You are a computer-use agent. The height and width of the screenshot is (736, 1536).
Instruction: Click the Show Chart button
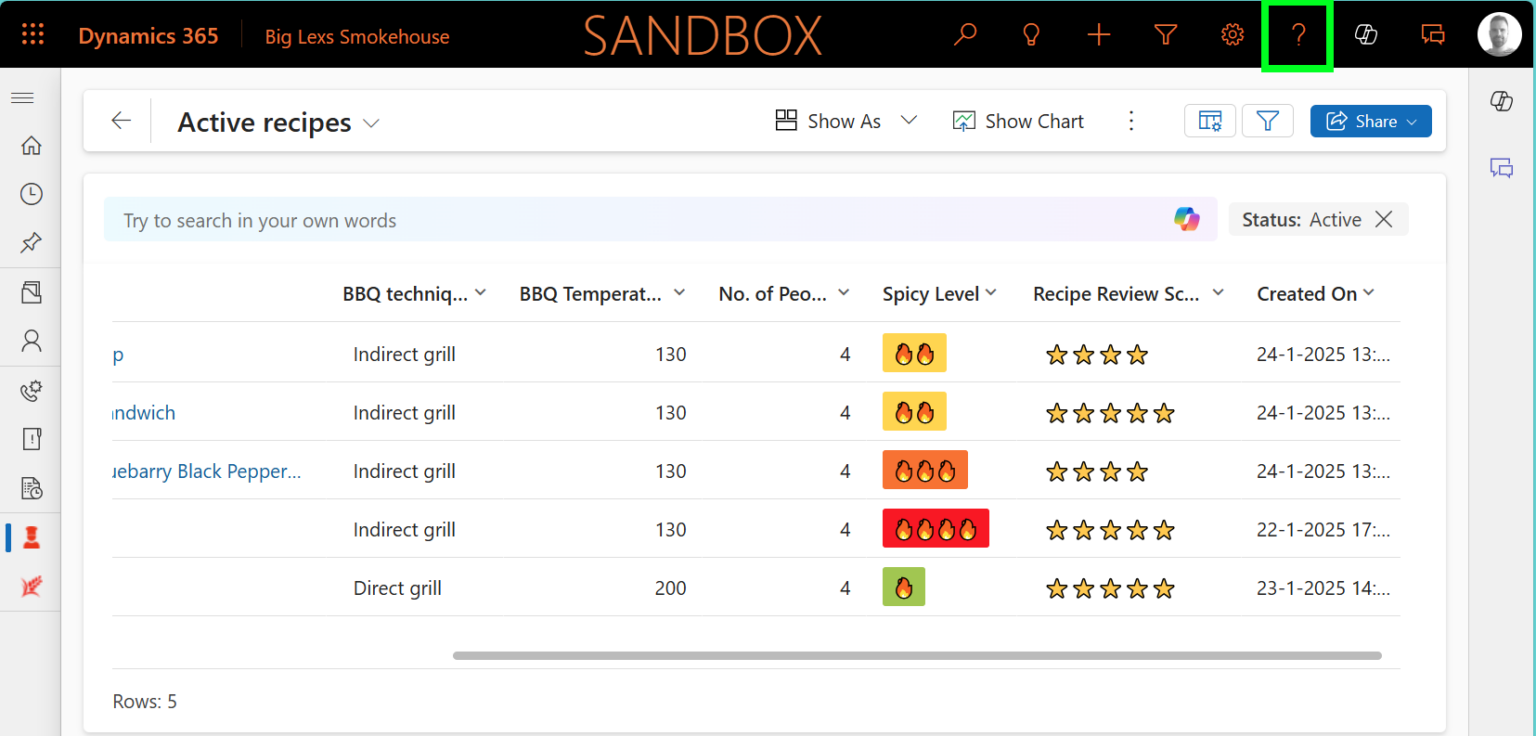[x=1018, y=121]
